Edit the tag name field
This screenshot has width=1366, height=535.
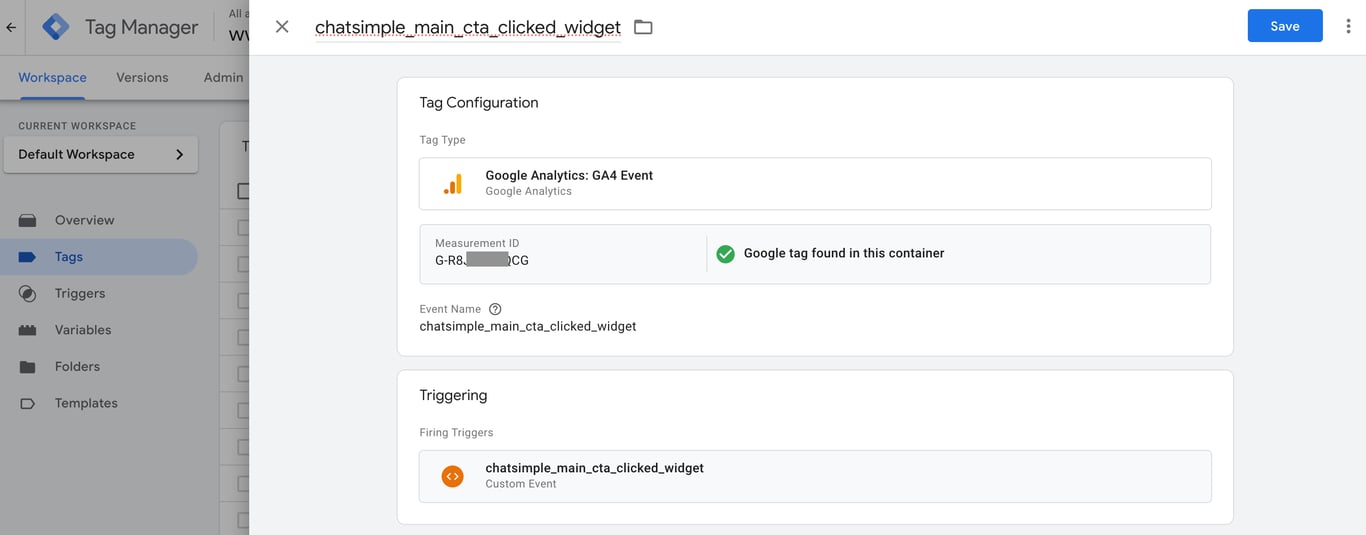[x=467, y=27]
